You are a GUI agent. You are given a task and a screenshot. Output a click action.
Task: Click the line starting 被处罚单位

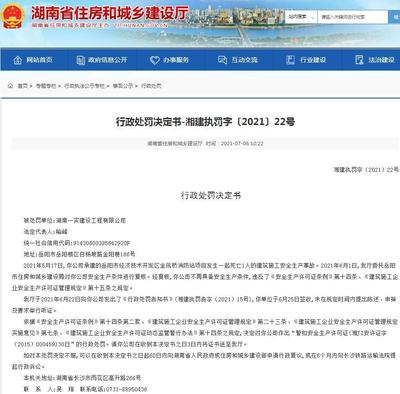[75, 220]
